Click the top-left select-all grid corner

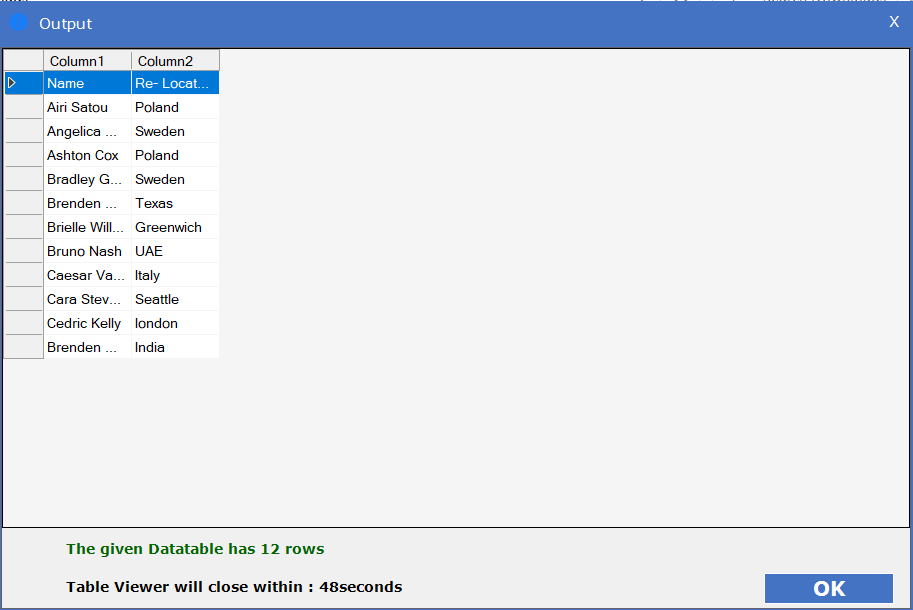coord(23,61)
